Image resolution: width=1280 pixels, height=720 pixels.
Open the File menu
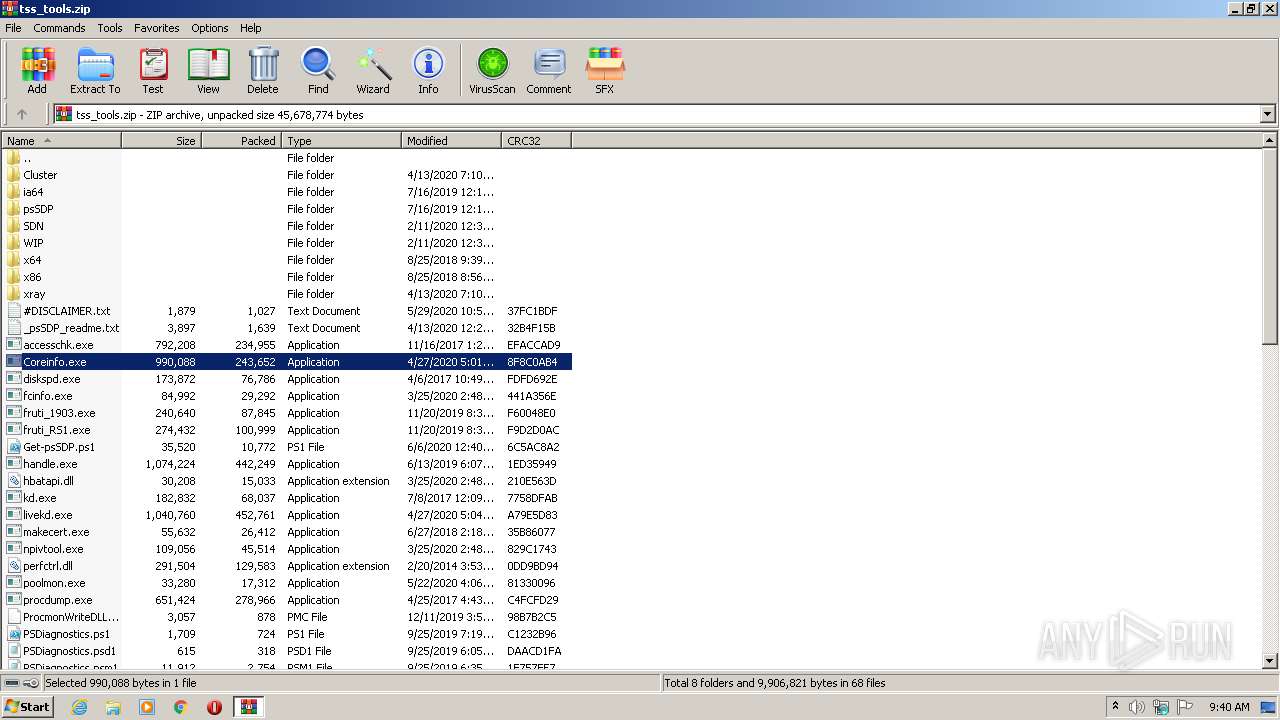pos(13,28)
